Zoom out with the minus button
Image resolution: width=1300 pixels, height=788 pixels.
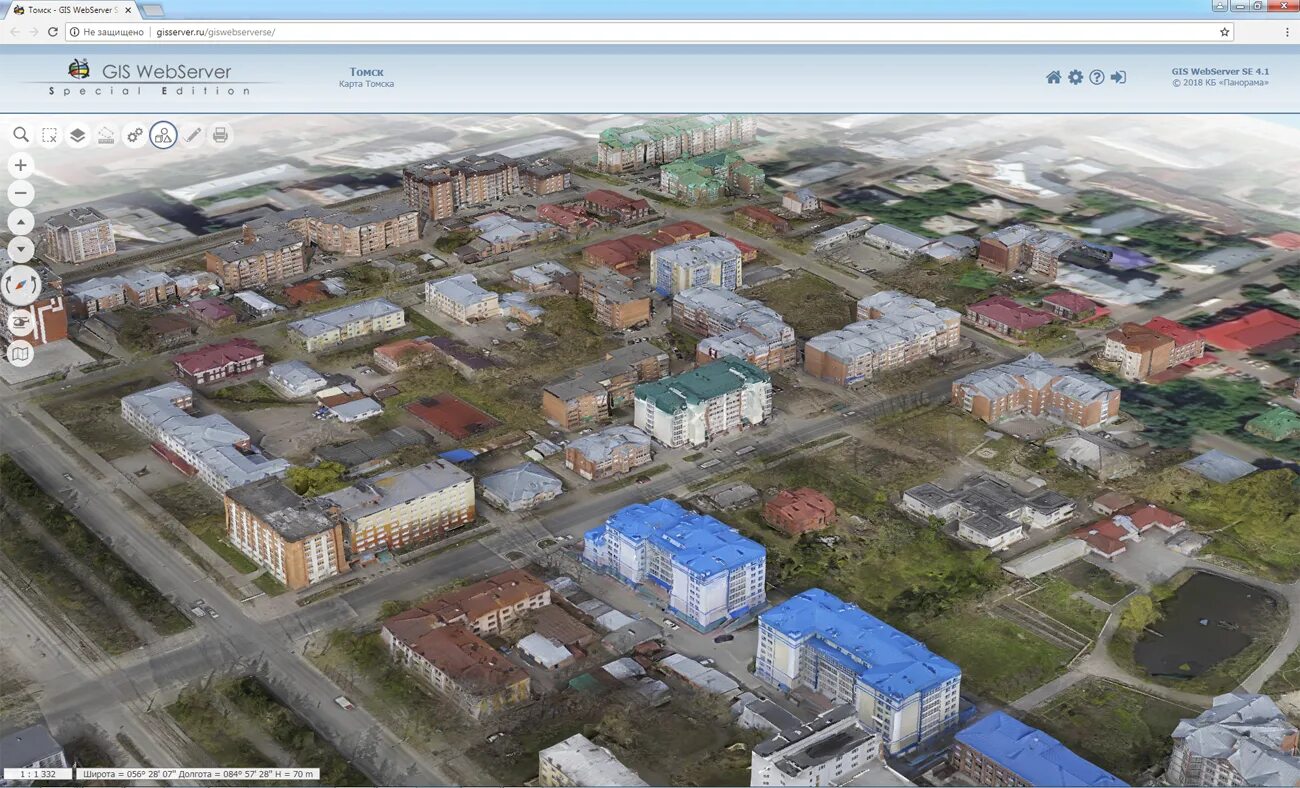[21, 193]
